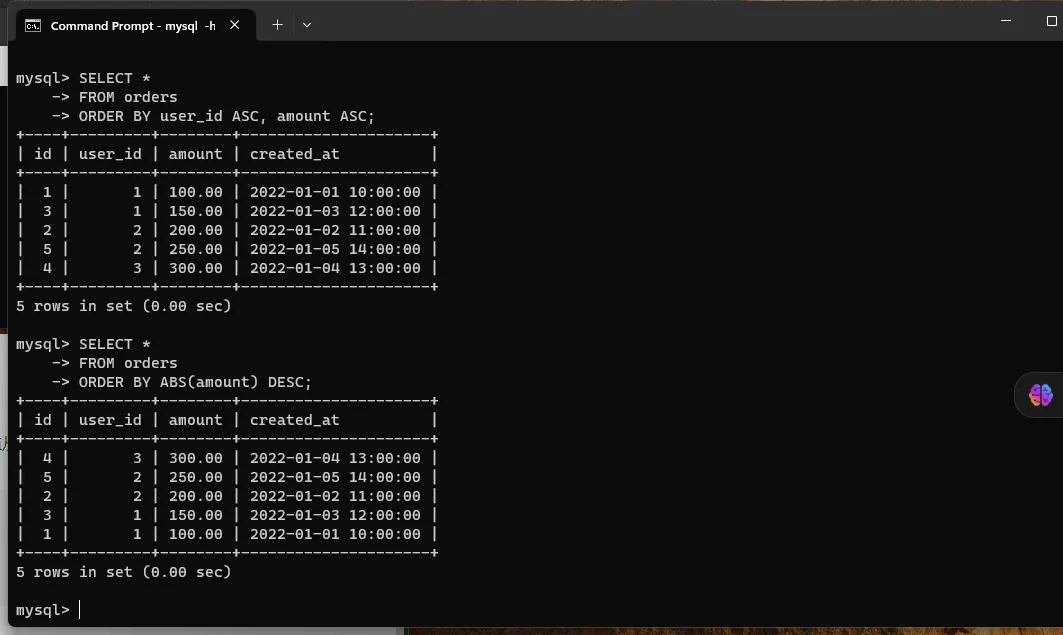Click user_id header in the first table
Screen dimensions: 1063x635
coord(110,154)
